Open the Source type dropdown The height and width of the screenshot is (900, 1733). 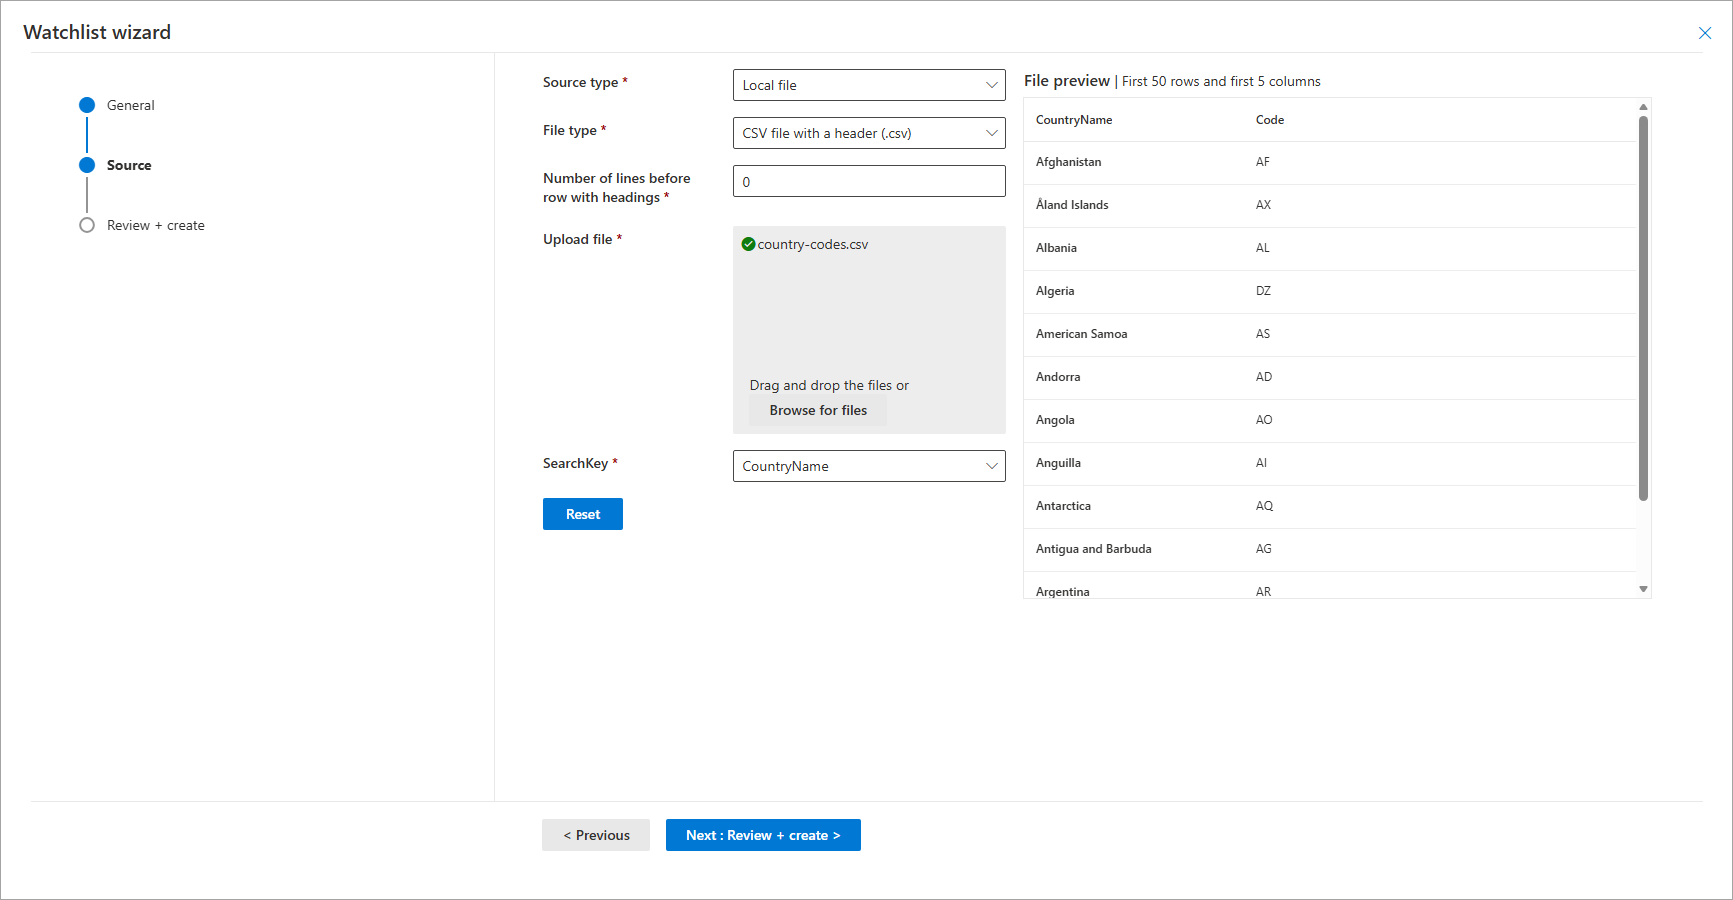868,85
